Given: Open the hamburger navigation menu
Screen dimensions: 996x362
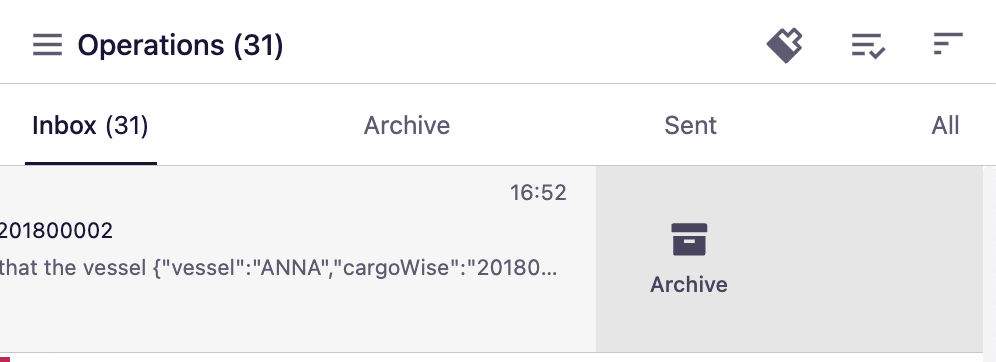Looking at the screenshot, I should click(48, 45).
